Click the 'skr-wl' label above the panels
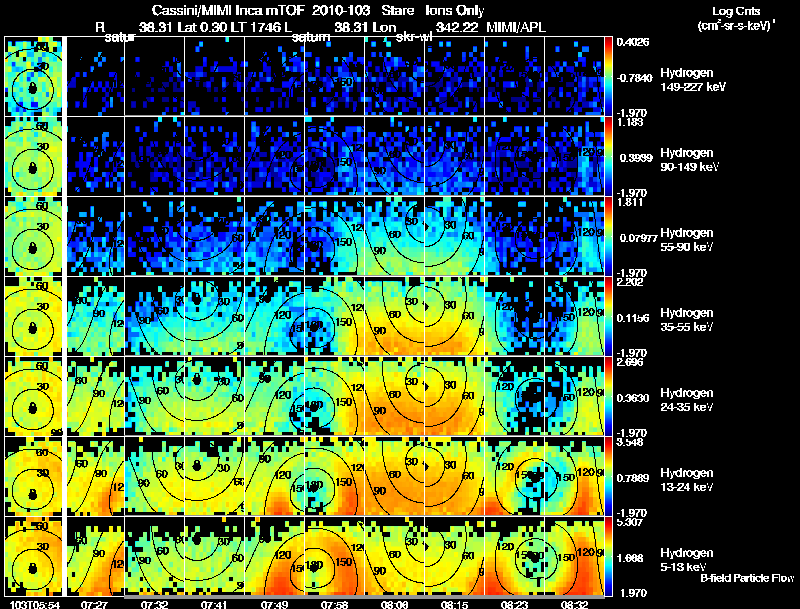This screenshot has height=609, width=800. click(x=414, y=37)
